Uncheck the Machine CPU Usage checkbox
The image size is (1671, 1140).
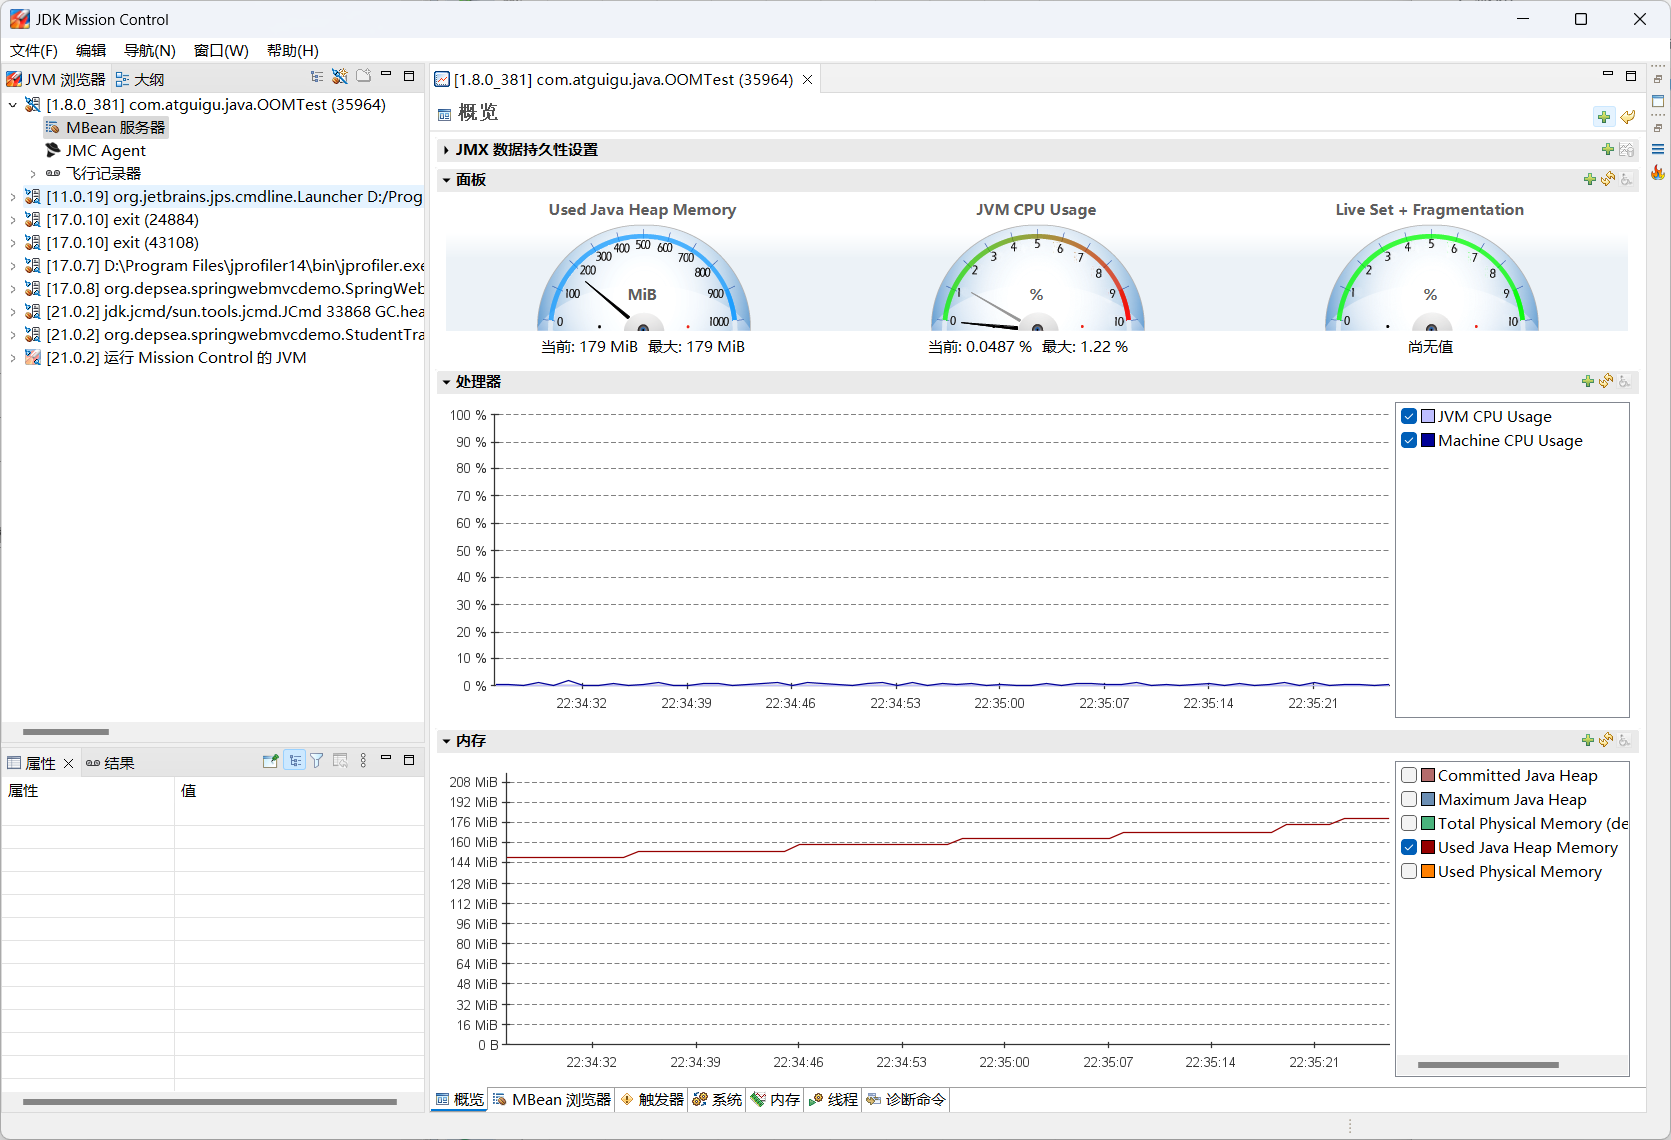1409,441
